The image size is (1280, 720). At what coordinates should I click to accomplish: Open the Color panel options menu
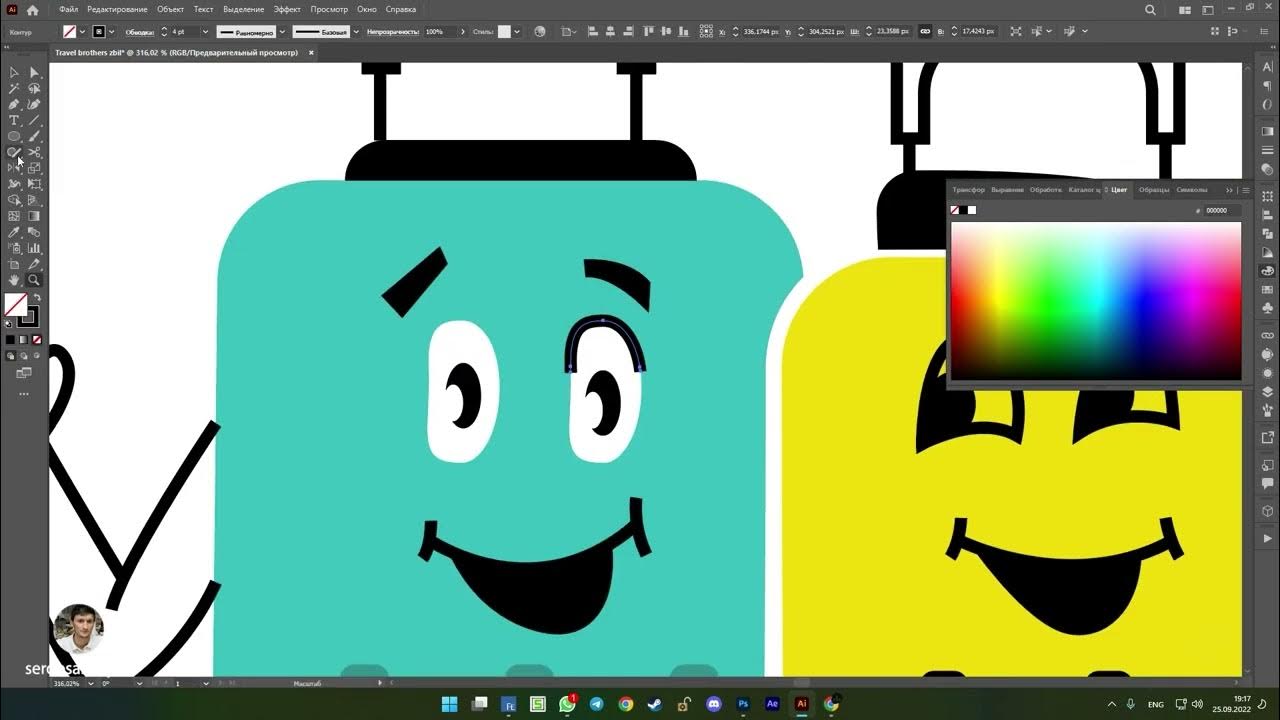coord(1245,190)
